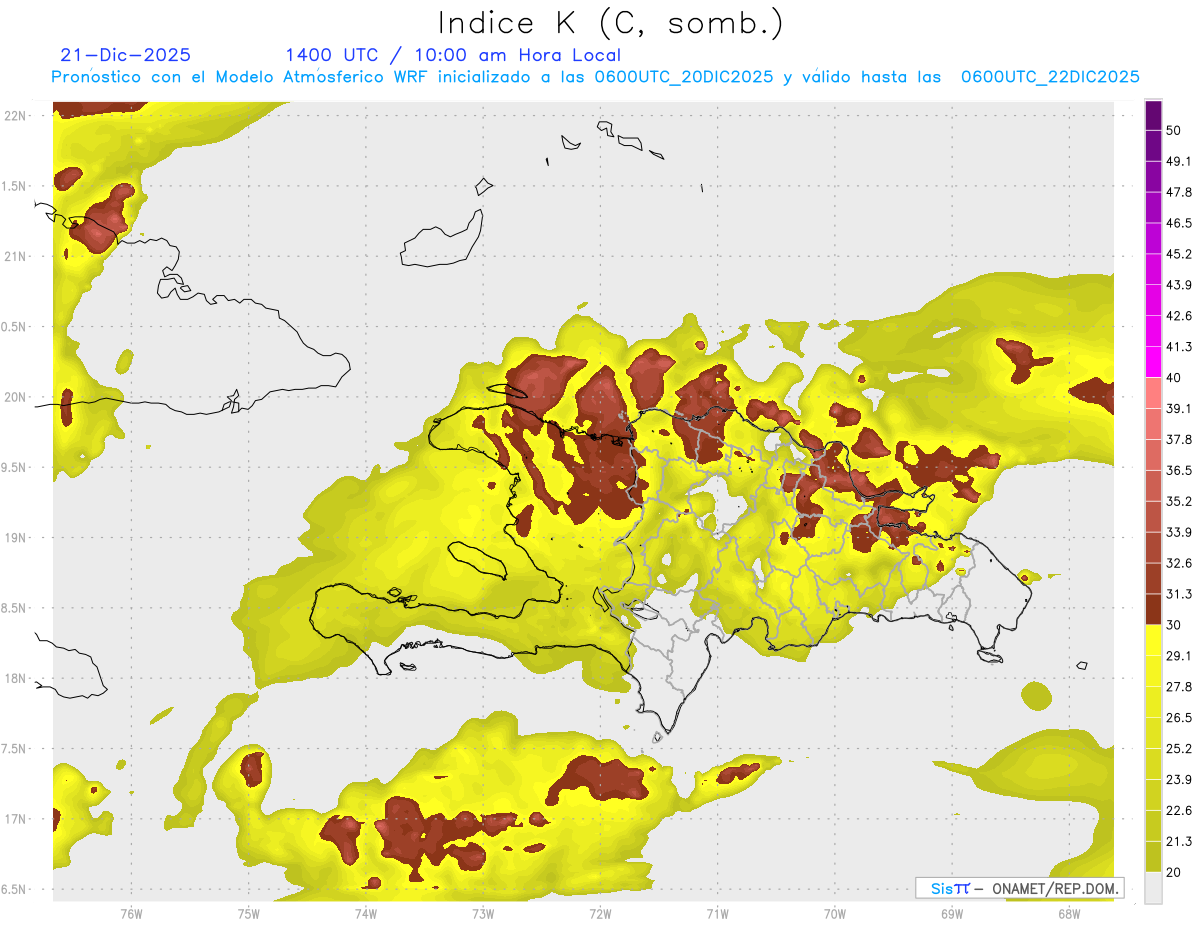Screen dimensions: 1200x927
Task: Pick the magenta swatch between 40 and 41.3
Action: 1154,363
